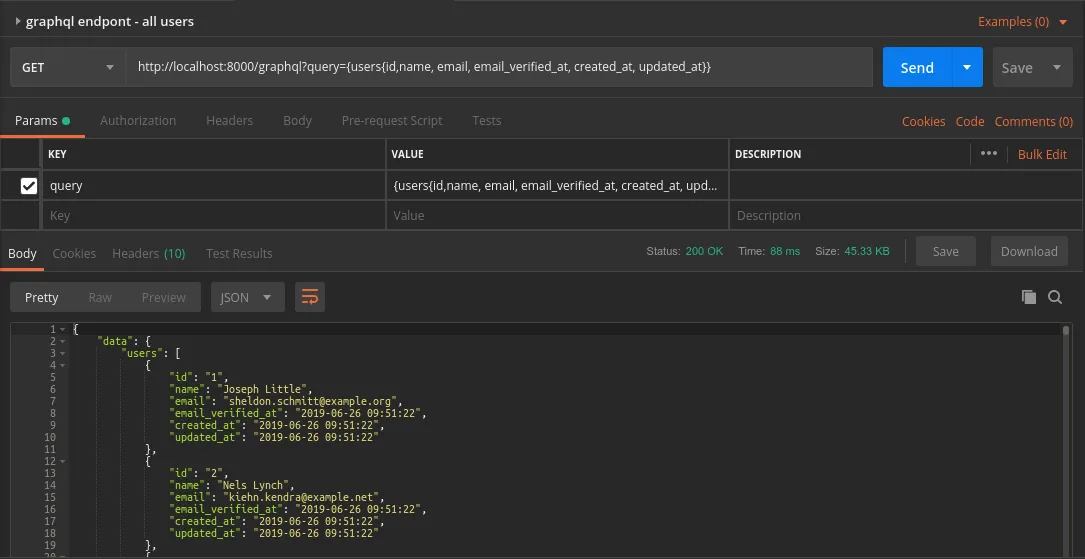
Task: Open the JSON format dropdown
Action: [x=247, y=297]
